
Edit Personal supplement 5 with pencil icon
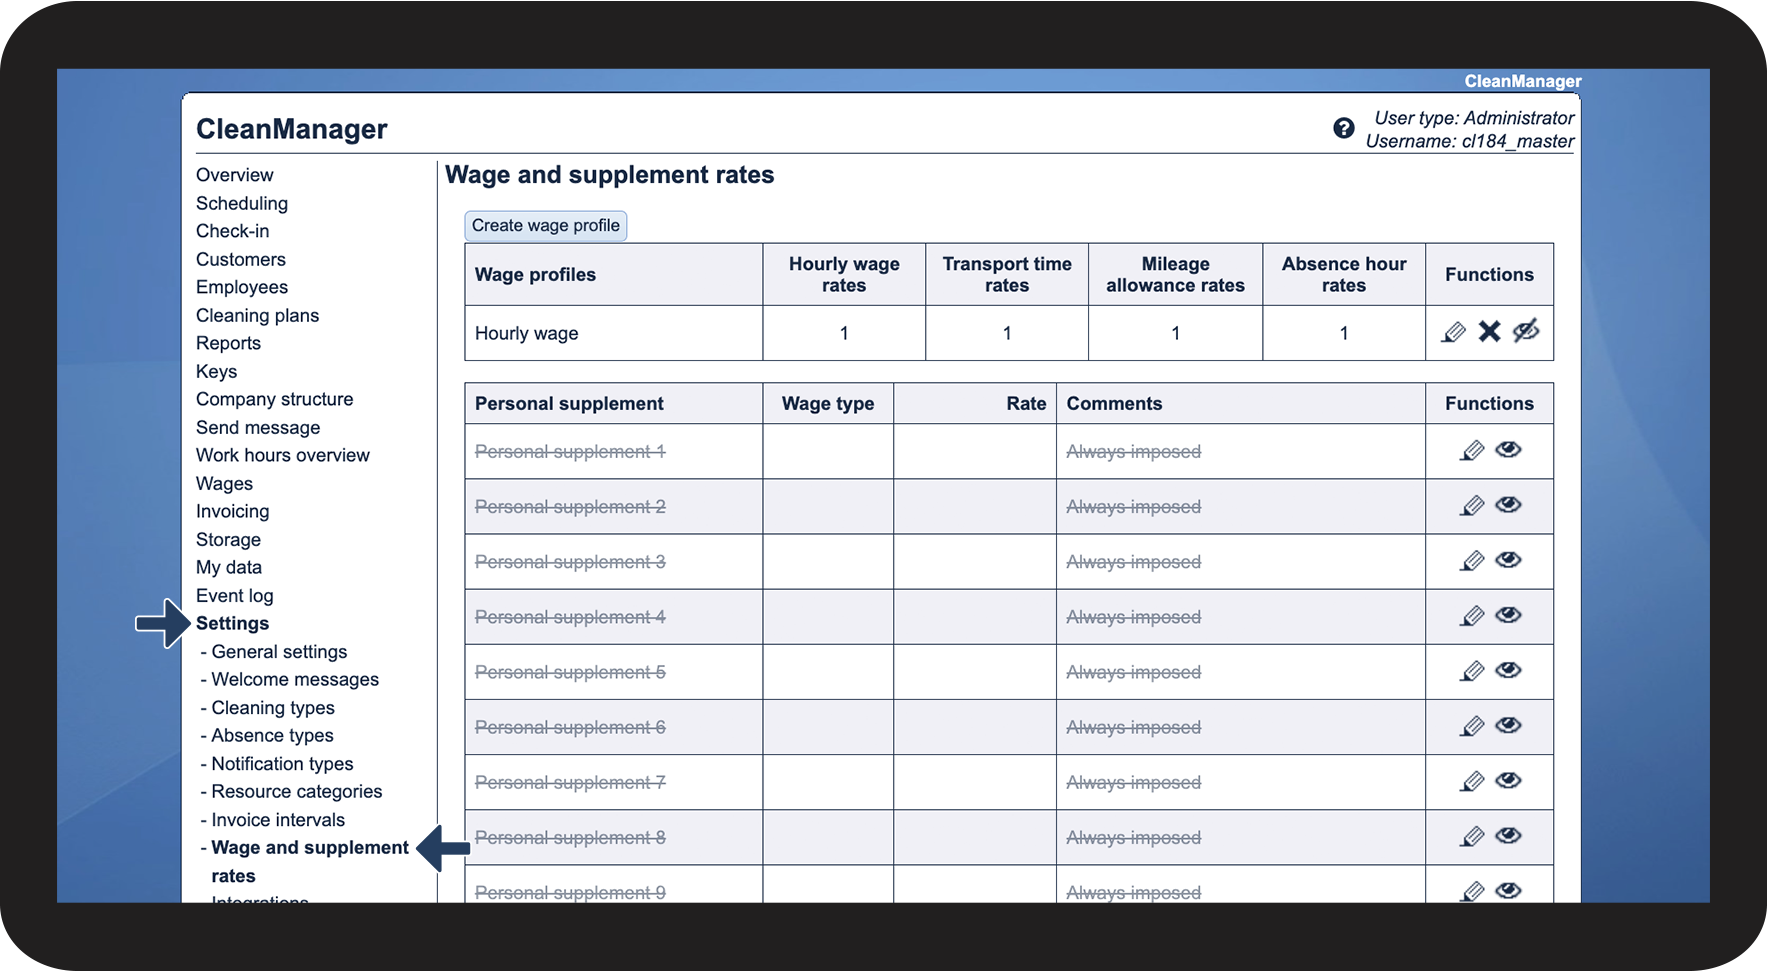pyautogui.click(x=1472, y=671)
